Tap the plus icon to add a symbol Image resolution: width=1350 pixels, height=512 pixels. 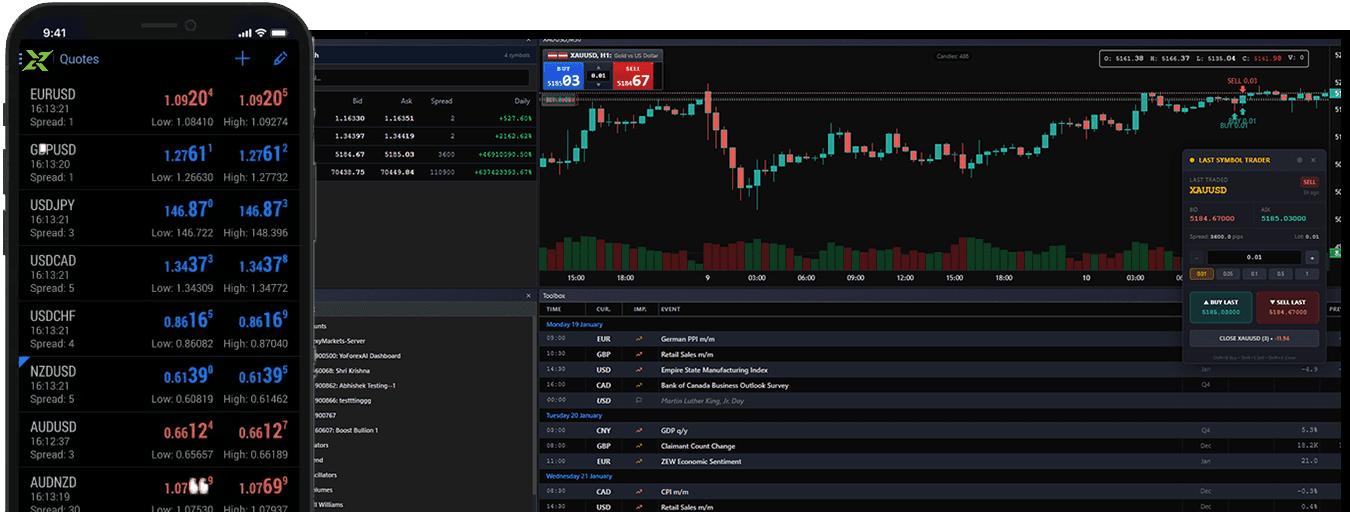click(242, 59)
